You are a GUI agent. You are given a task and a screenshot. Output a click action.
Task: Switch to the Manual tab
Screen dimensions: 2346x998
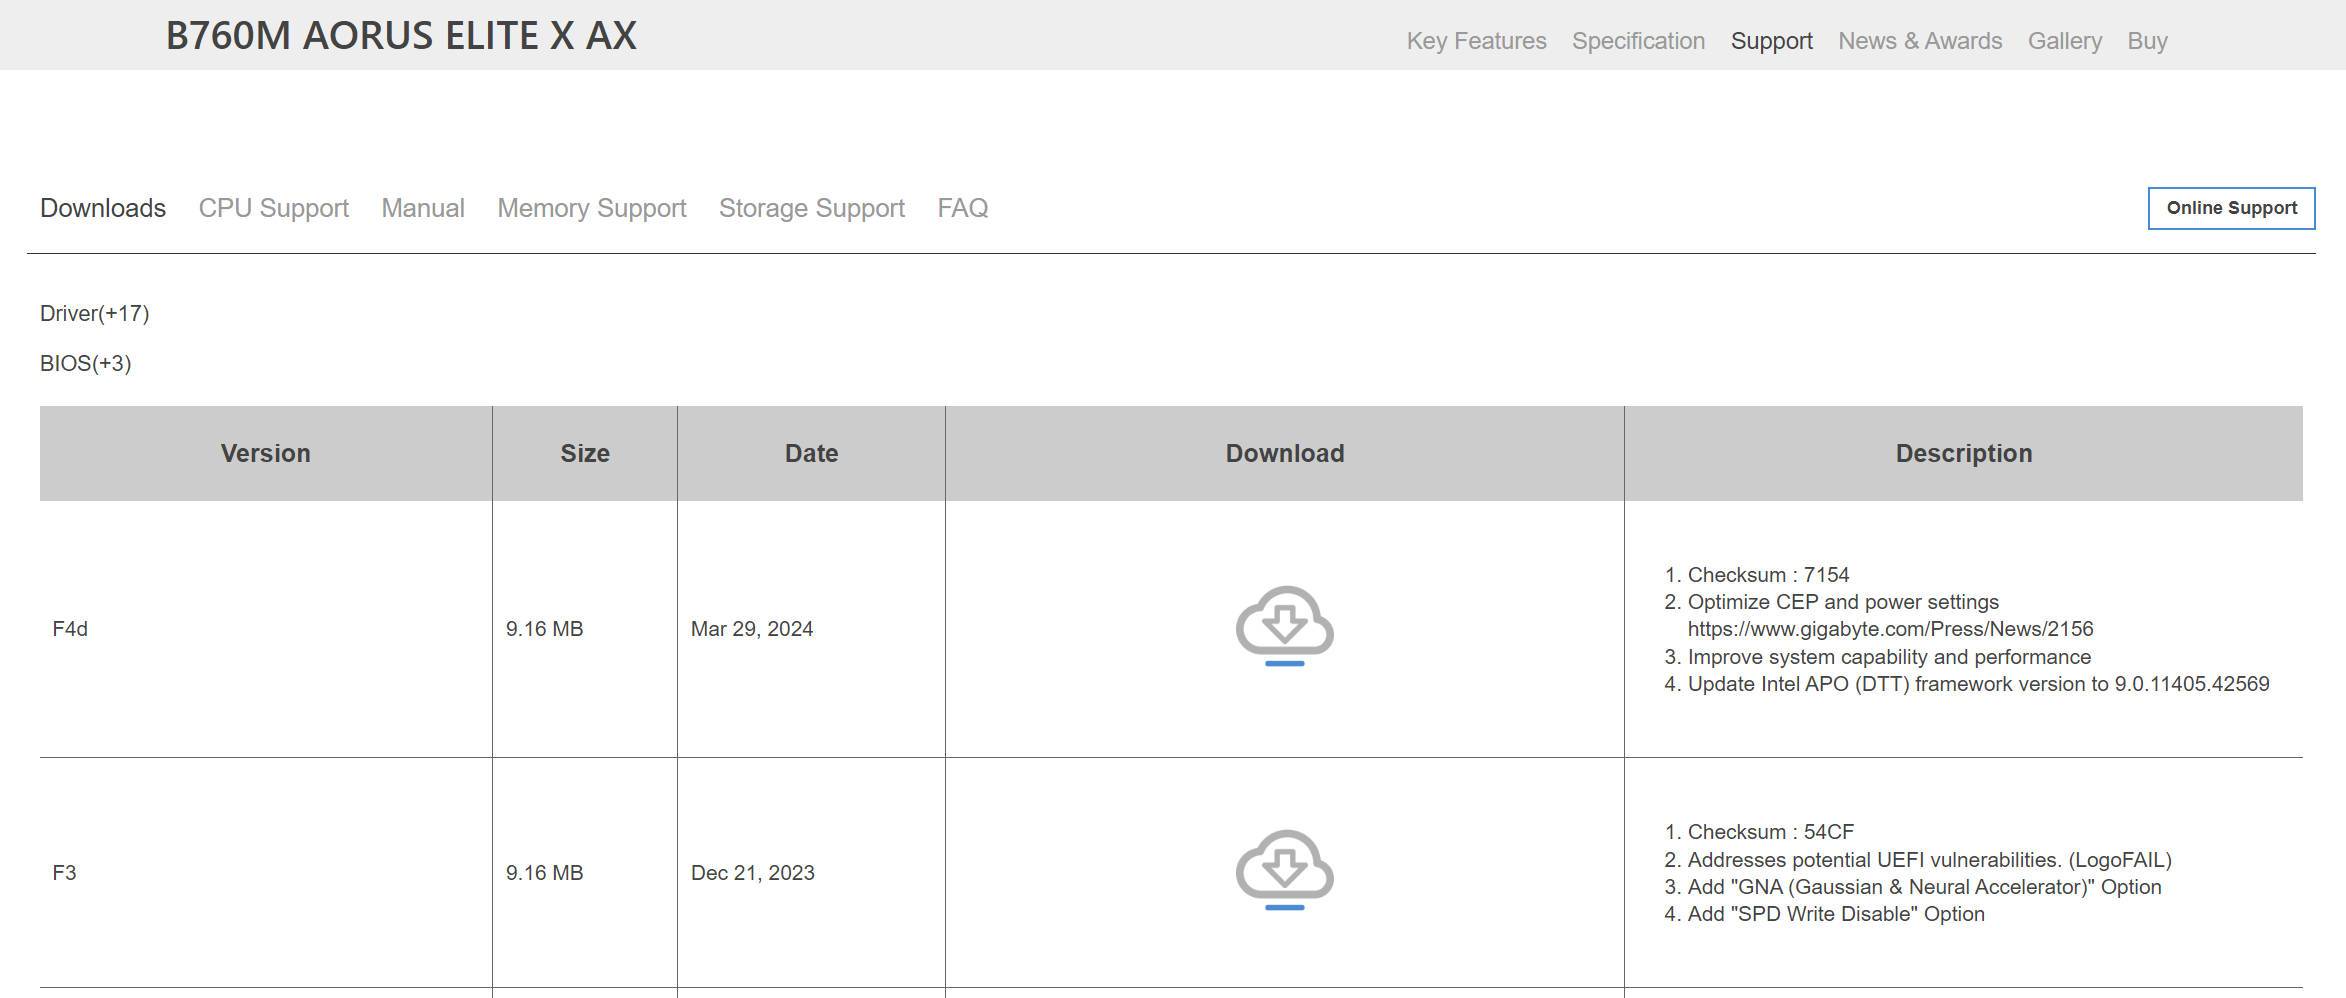(x=423, y=208)
